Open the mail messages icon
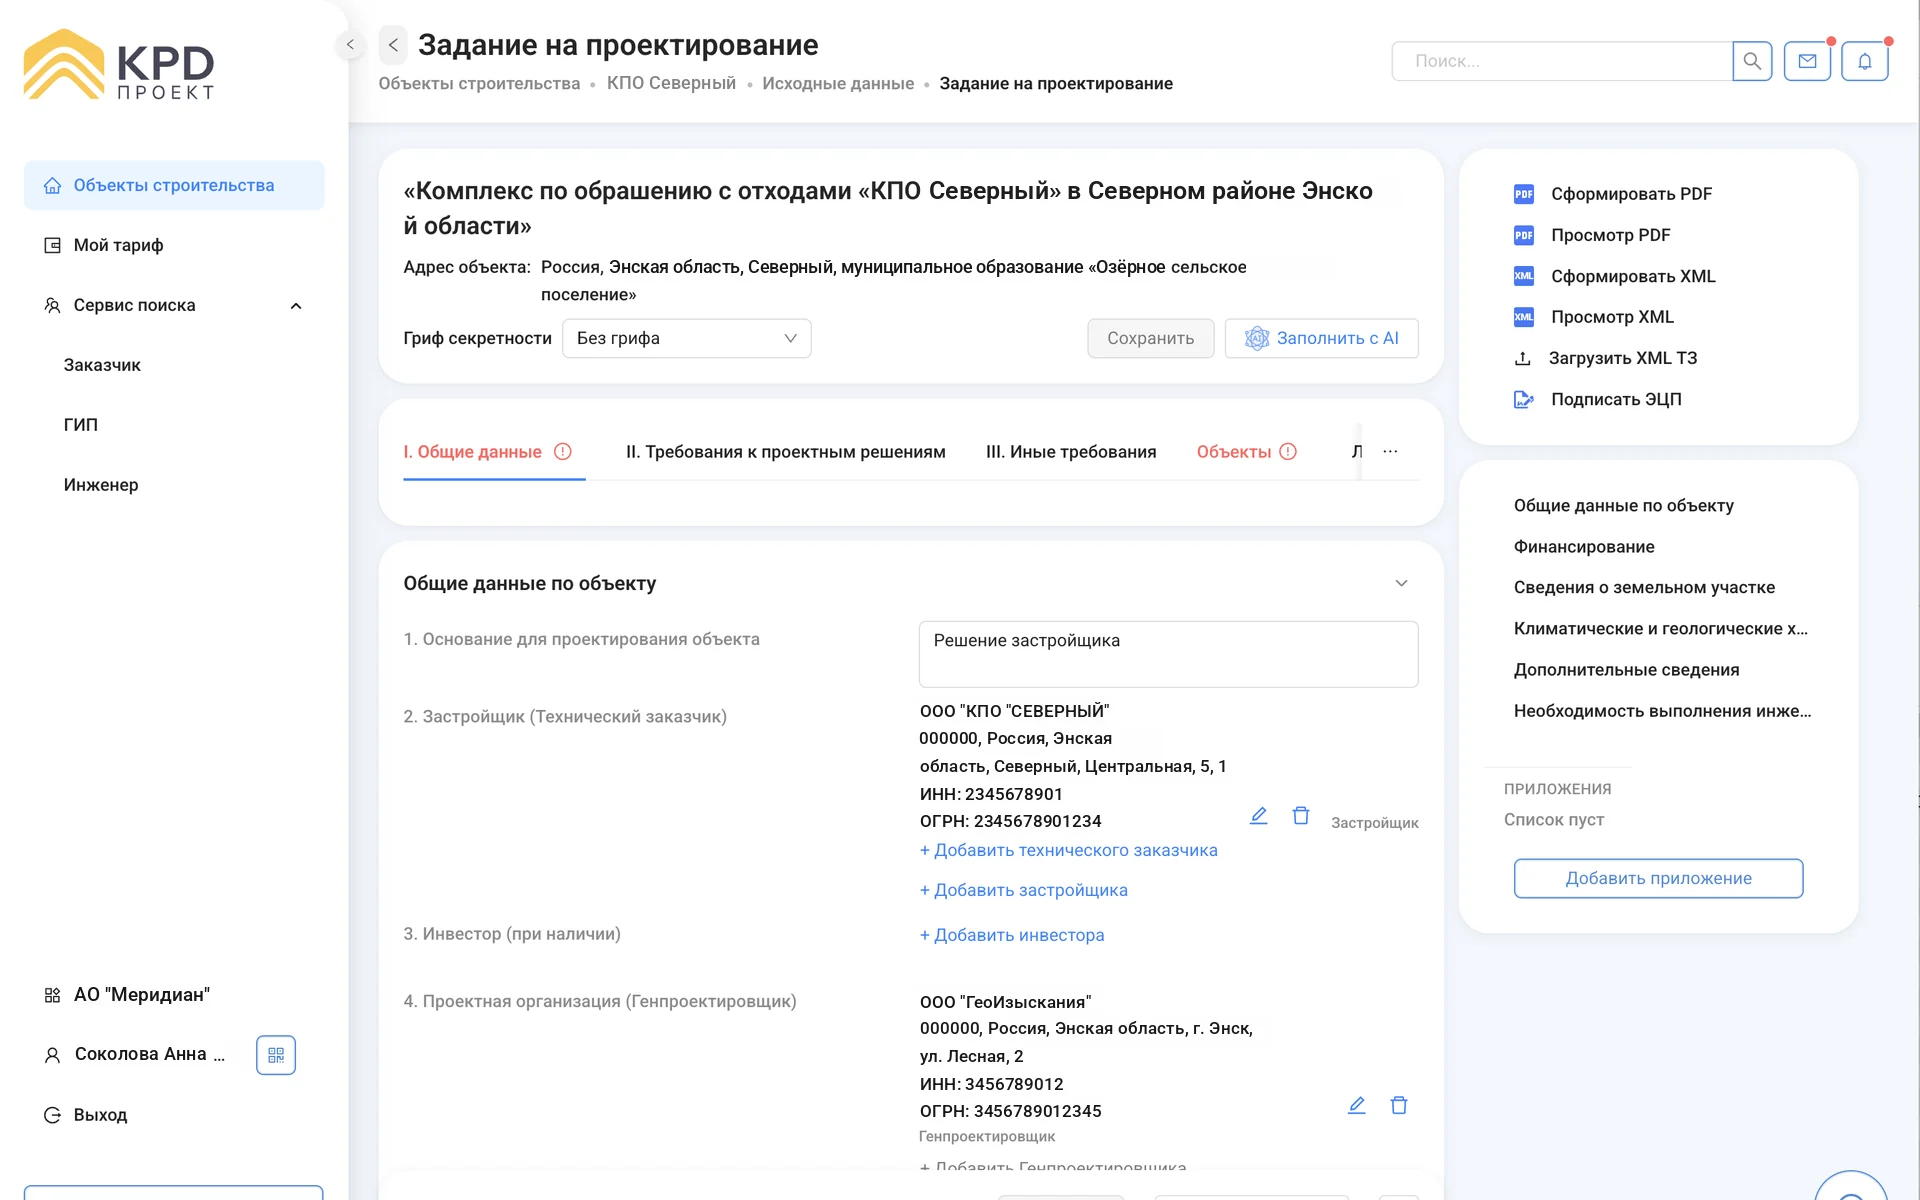1920x1200 pixels. [1807, 61]
